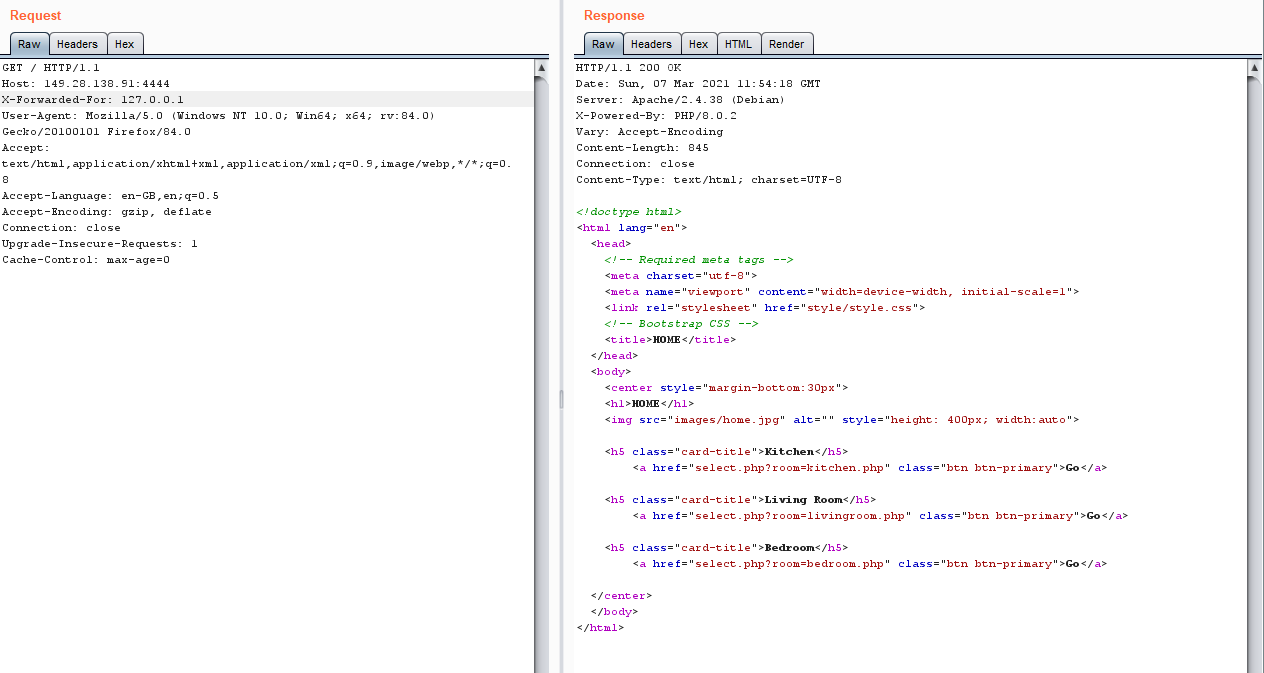
Task: Select the Response Raw tab
Action: (x=603, y=44)
